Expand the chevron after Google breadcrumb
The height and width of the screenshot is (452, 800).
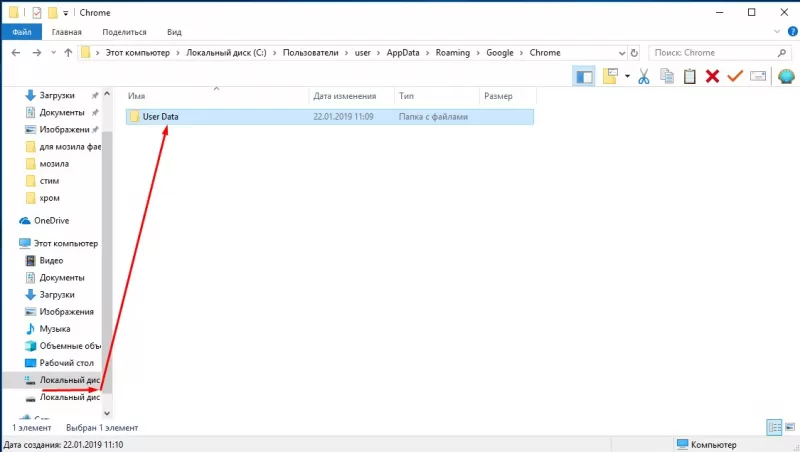click(521, 53)
